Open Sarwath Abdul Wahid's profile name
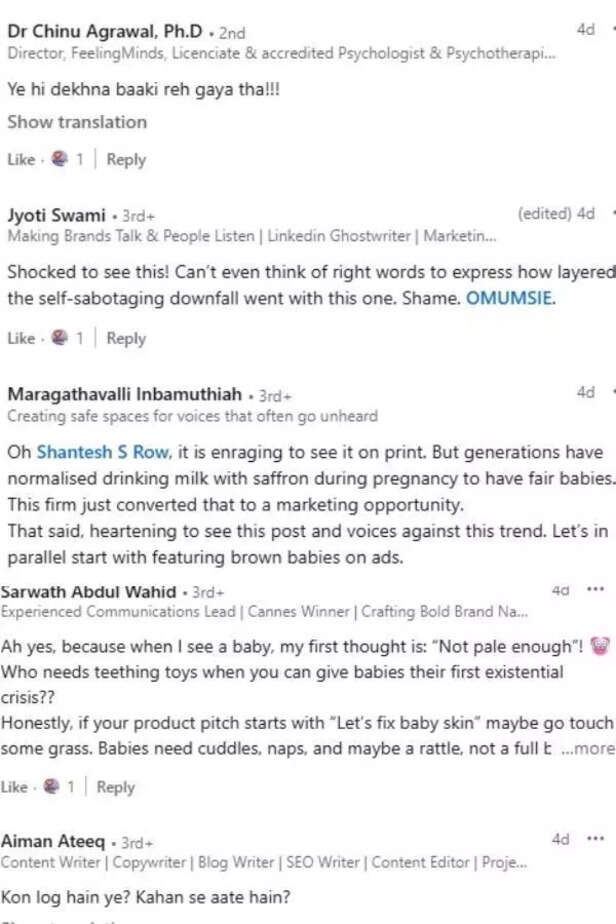 (93, 591)
